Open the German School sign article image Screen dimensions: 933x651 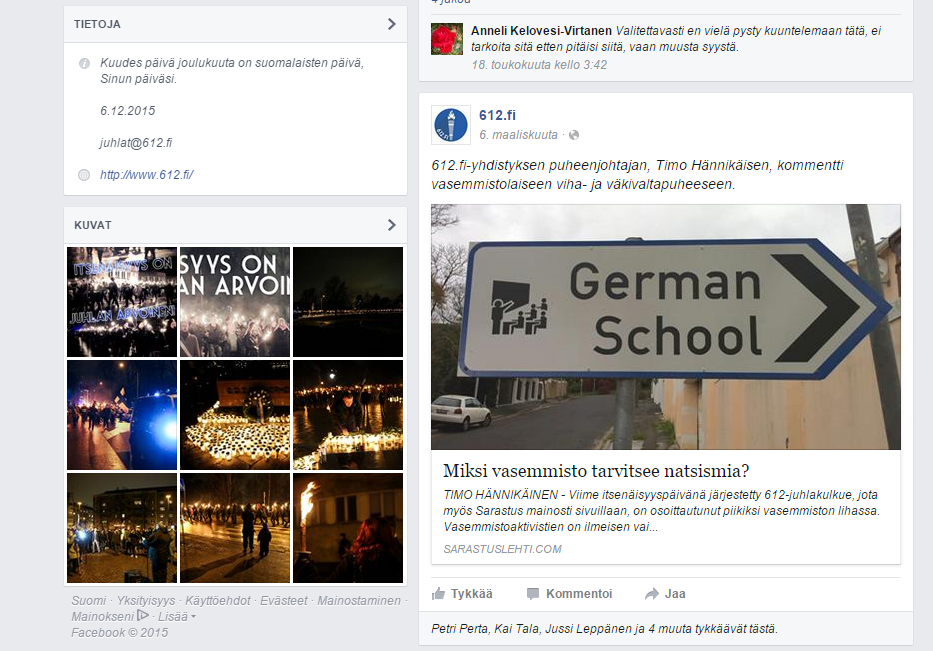pos(665,327)
